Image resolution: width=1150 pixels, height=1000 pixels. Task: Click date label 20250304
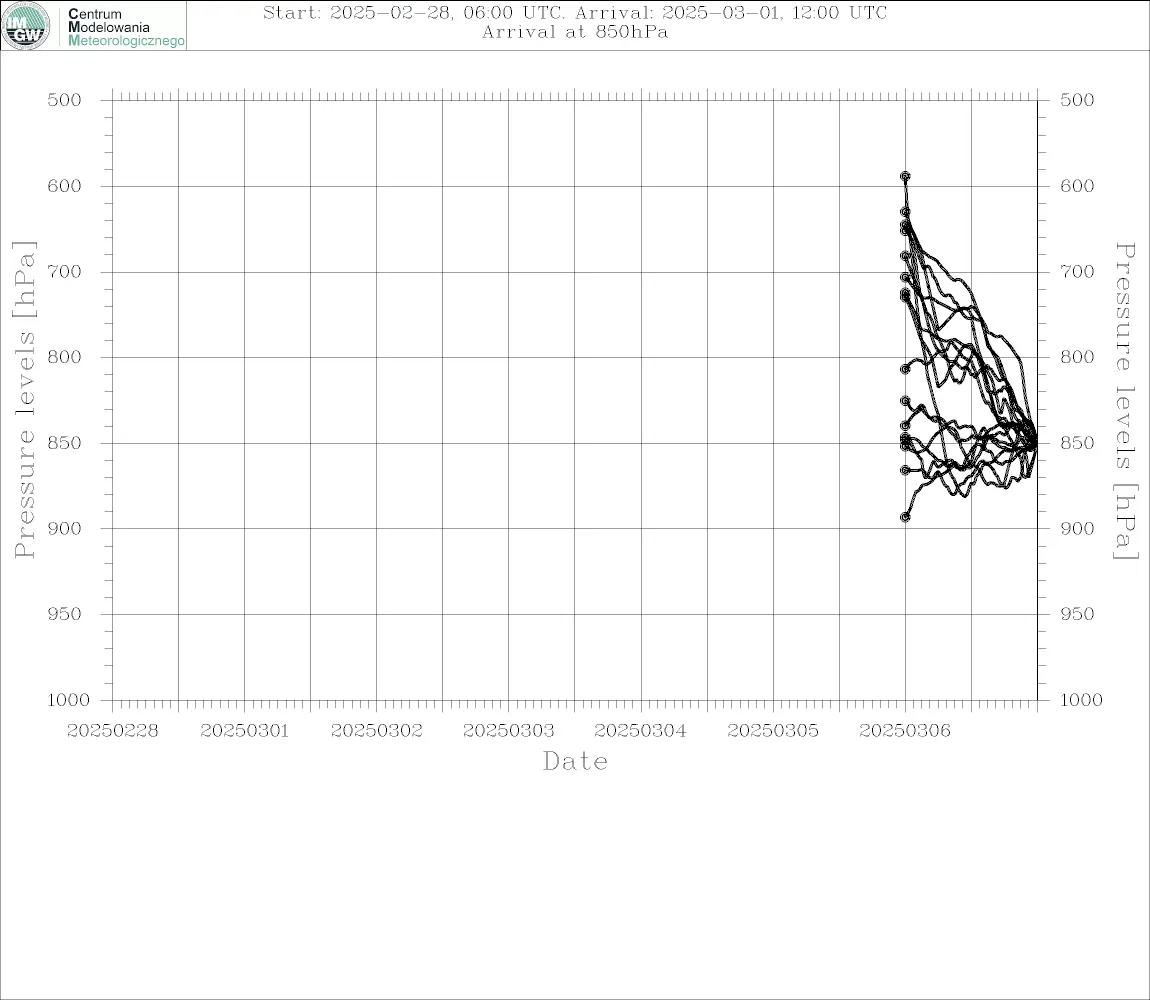640,731
